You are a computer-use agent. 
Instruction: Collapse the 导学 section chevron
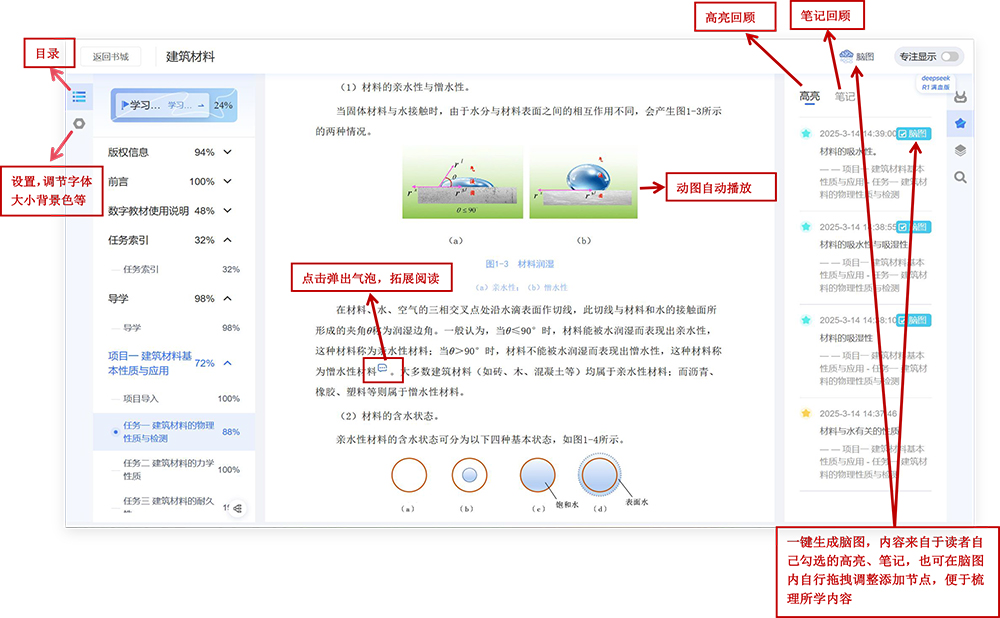coord(228,298)
